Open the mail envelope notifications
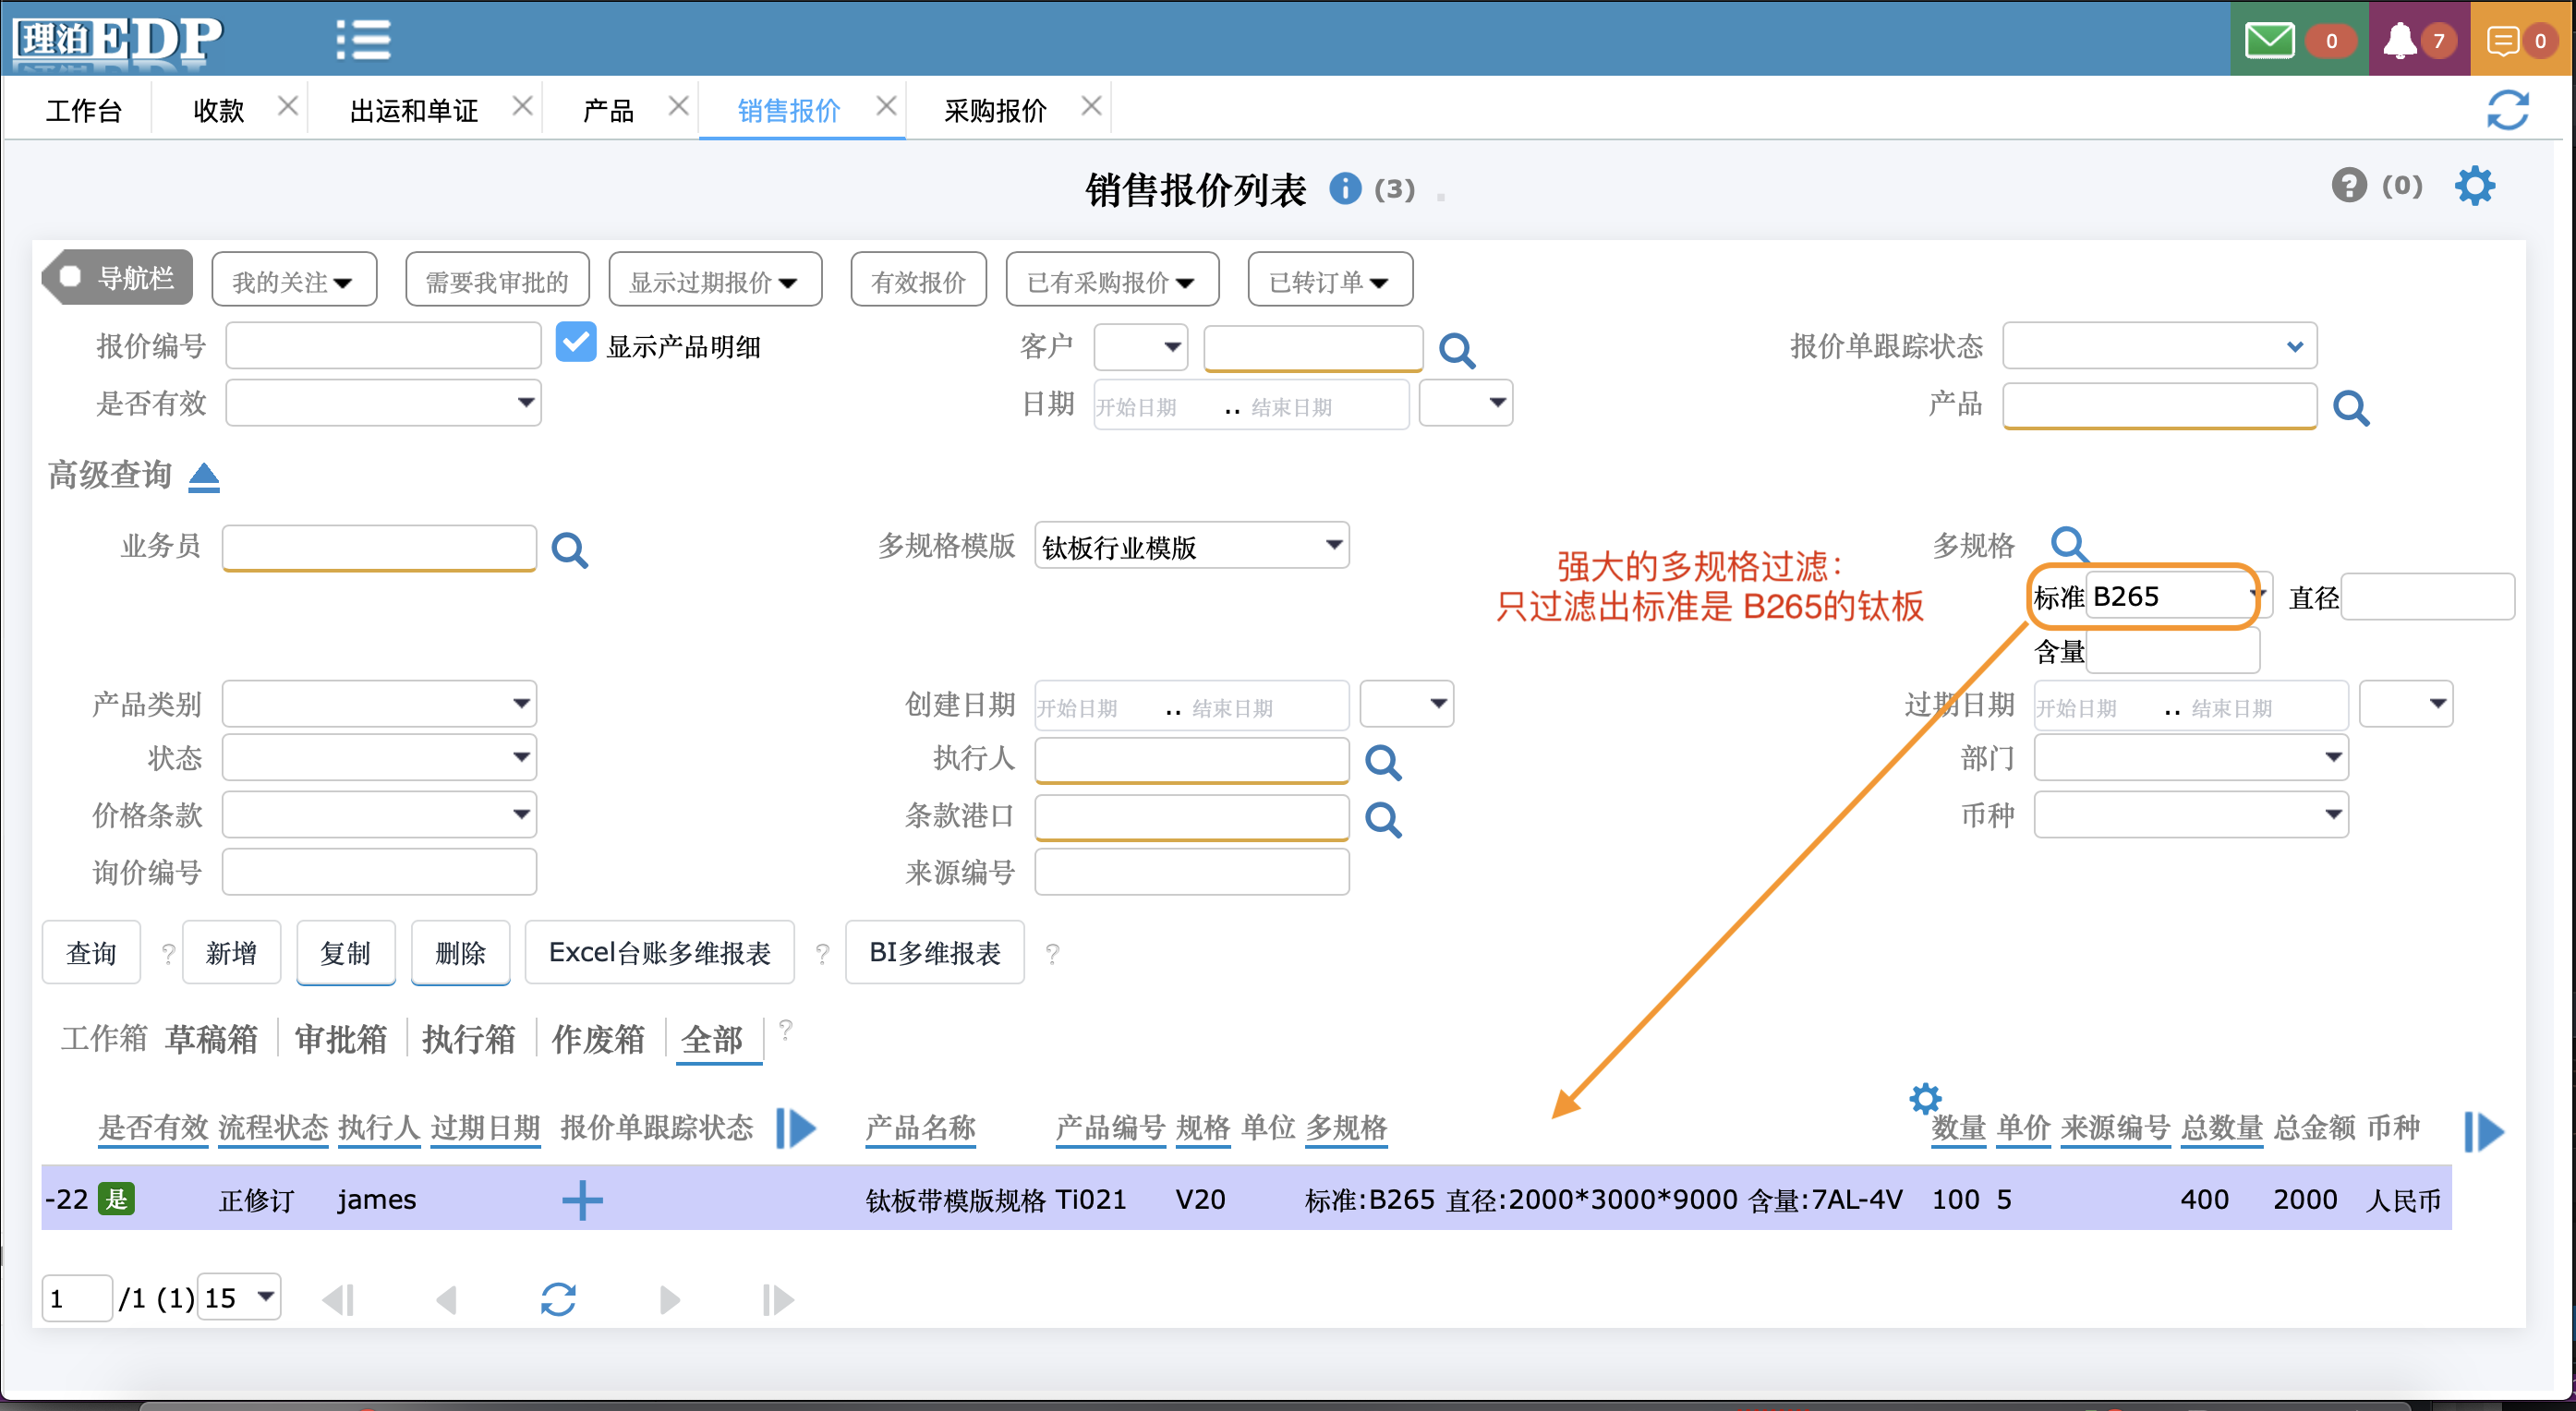Image resolution: width=2576 pixels, height=1411 pixels. click(2268, 40)
